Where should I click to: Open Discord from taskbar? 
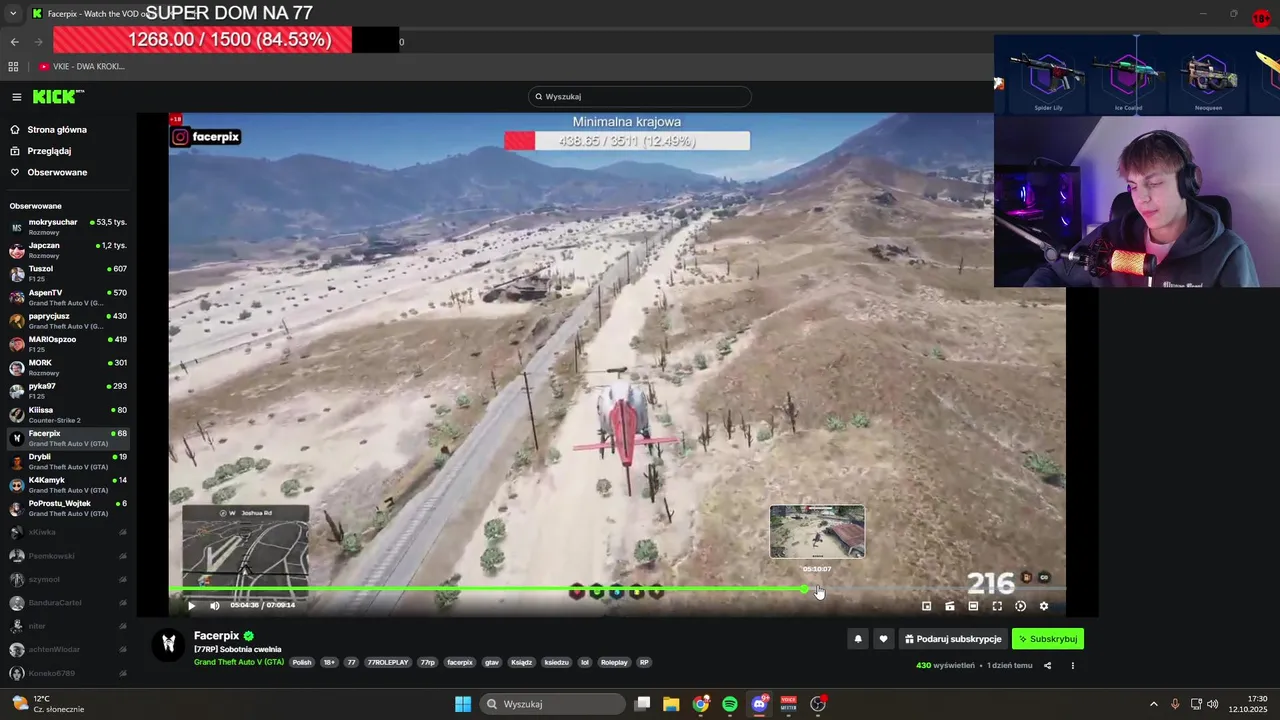[x=759, y=704]
